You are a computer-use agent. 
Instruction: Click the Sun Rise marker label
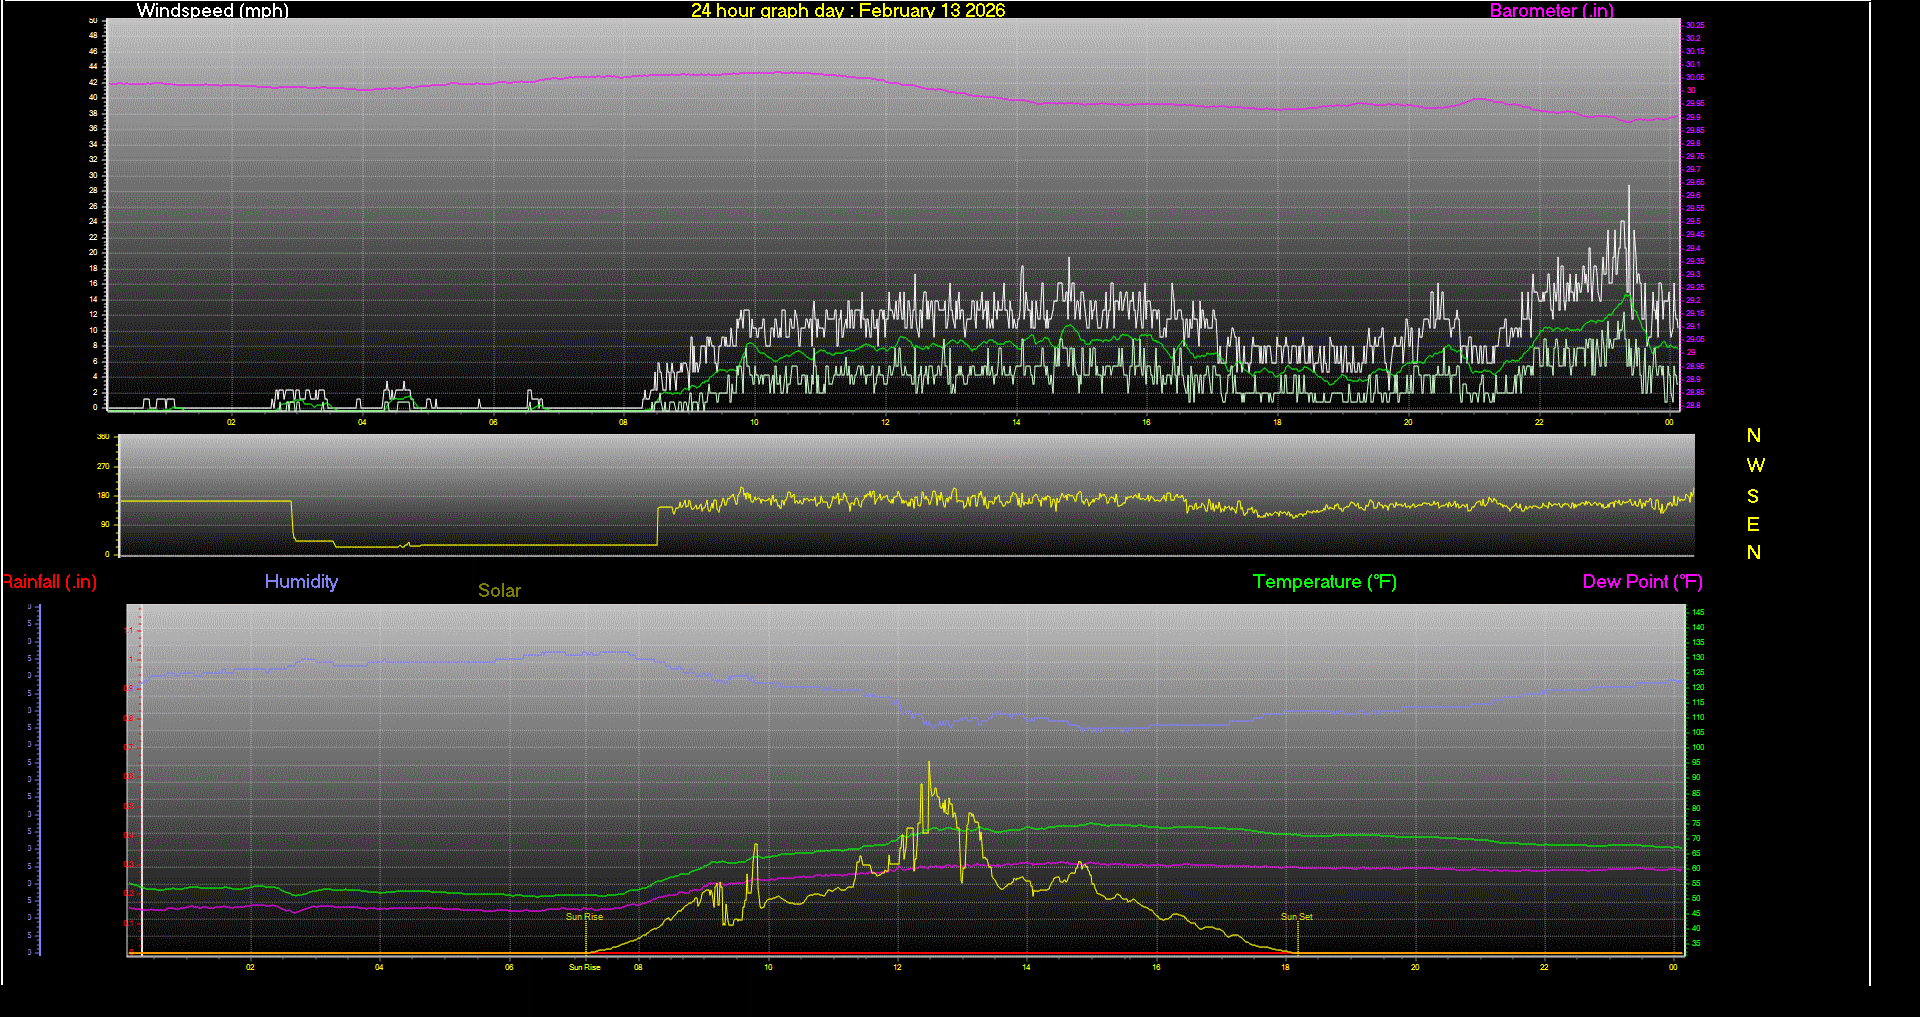[x=583, y=916]
